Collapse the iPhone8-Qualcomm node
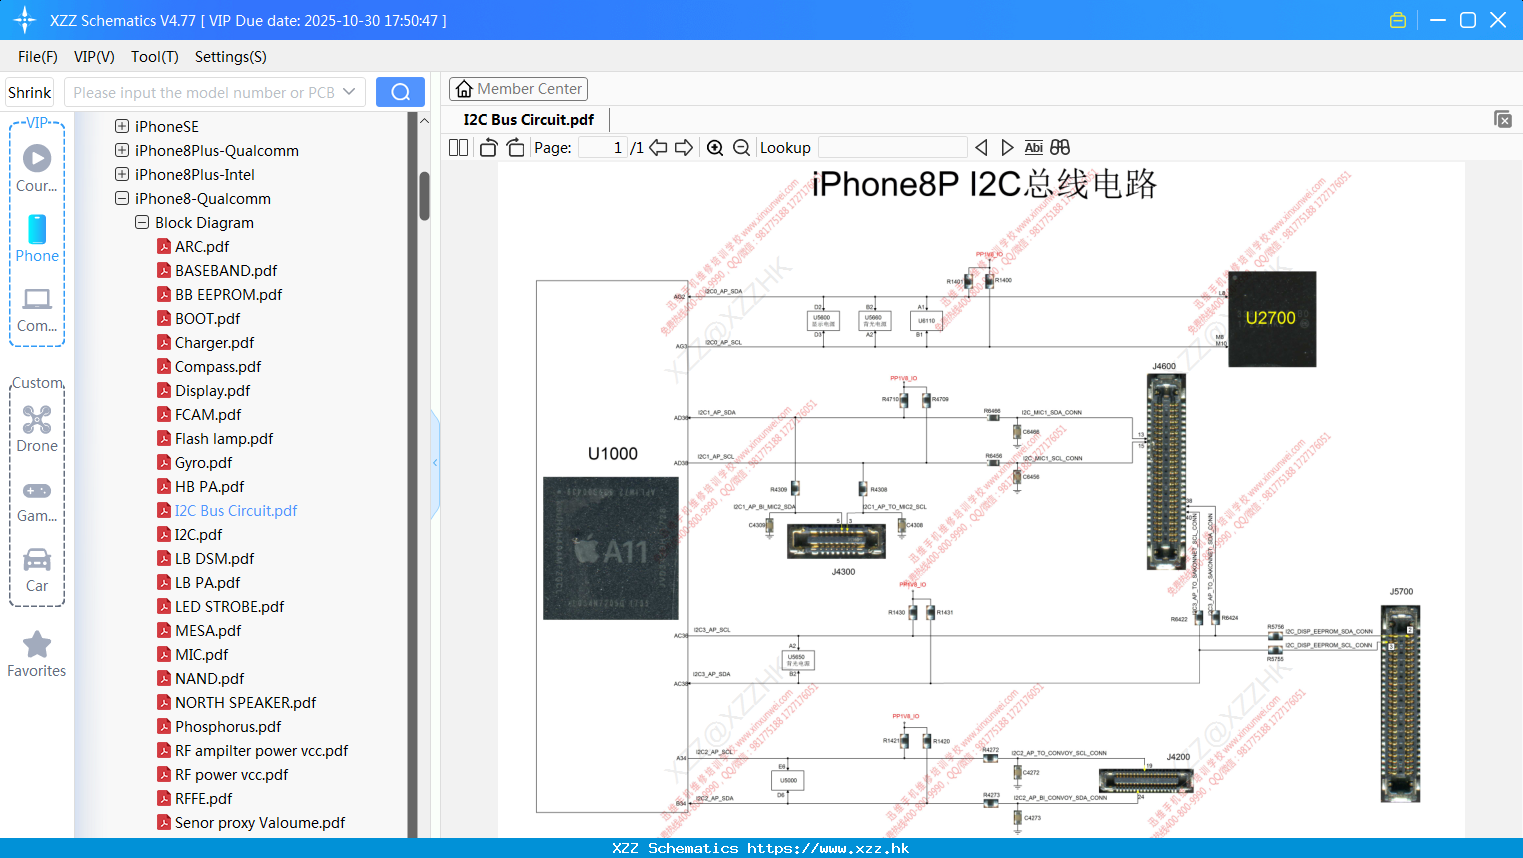The width and height of the screenshot is (1523, 858). coord(122,198)
